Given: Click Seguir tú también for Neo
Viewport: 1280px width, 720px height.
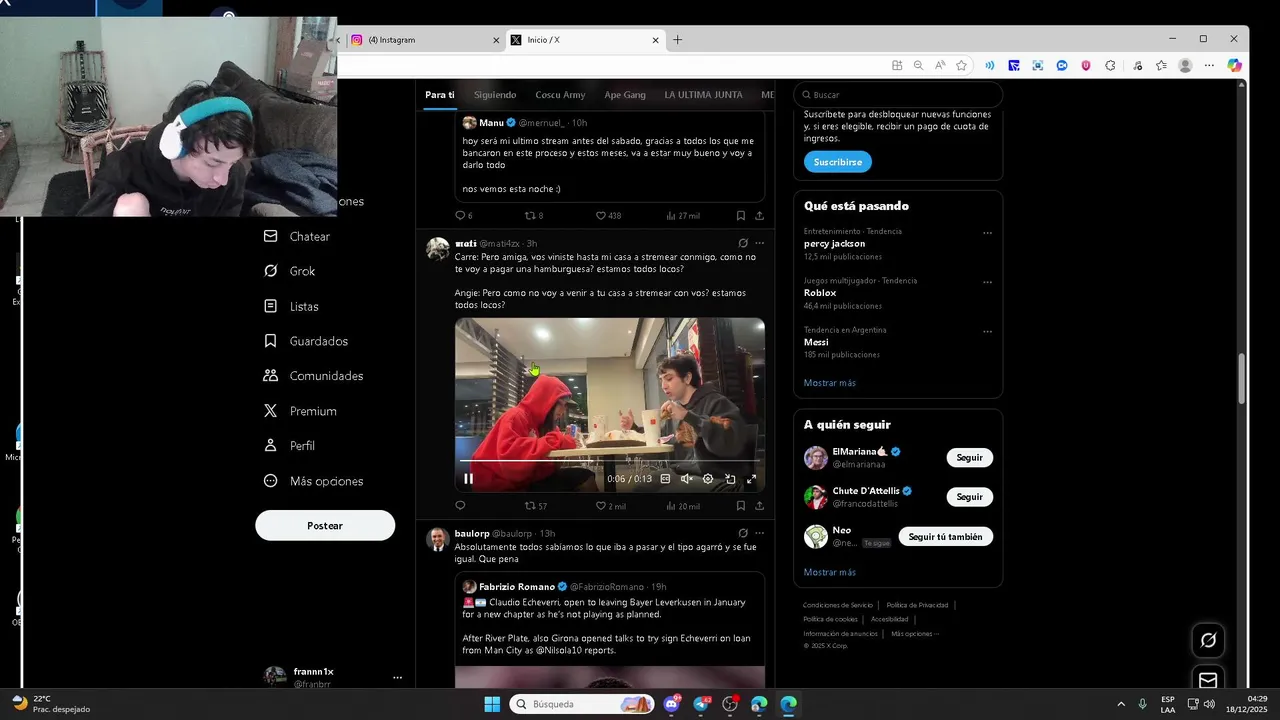Looking at the screenshot, I should [945, 537].
